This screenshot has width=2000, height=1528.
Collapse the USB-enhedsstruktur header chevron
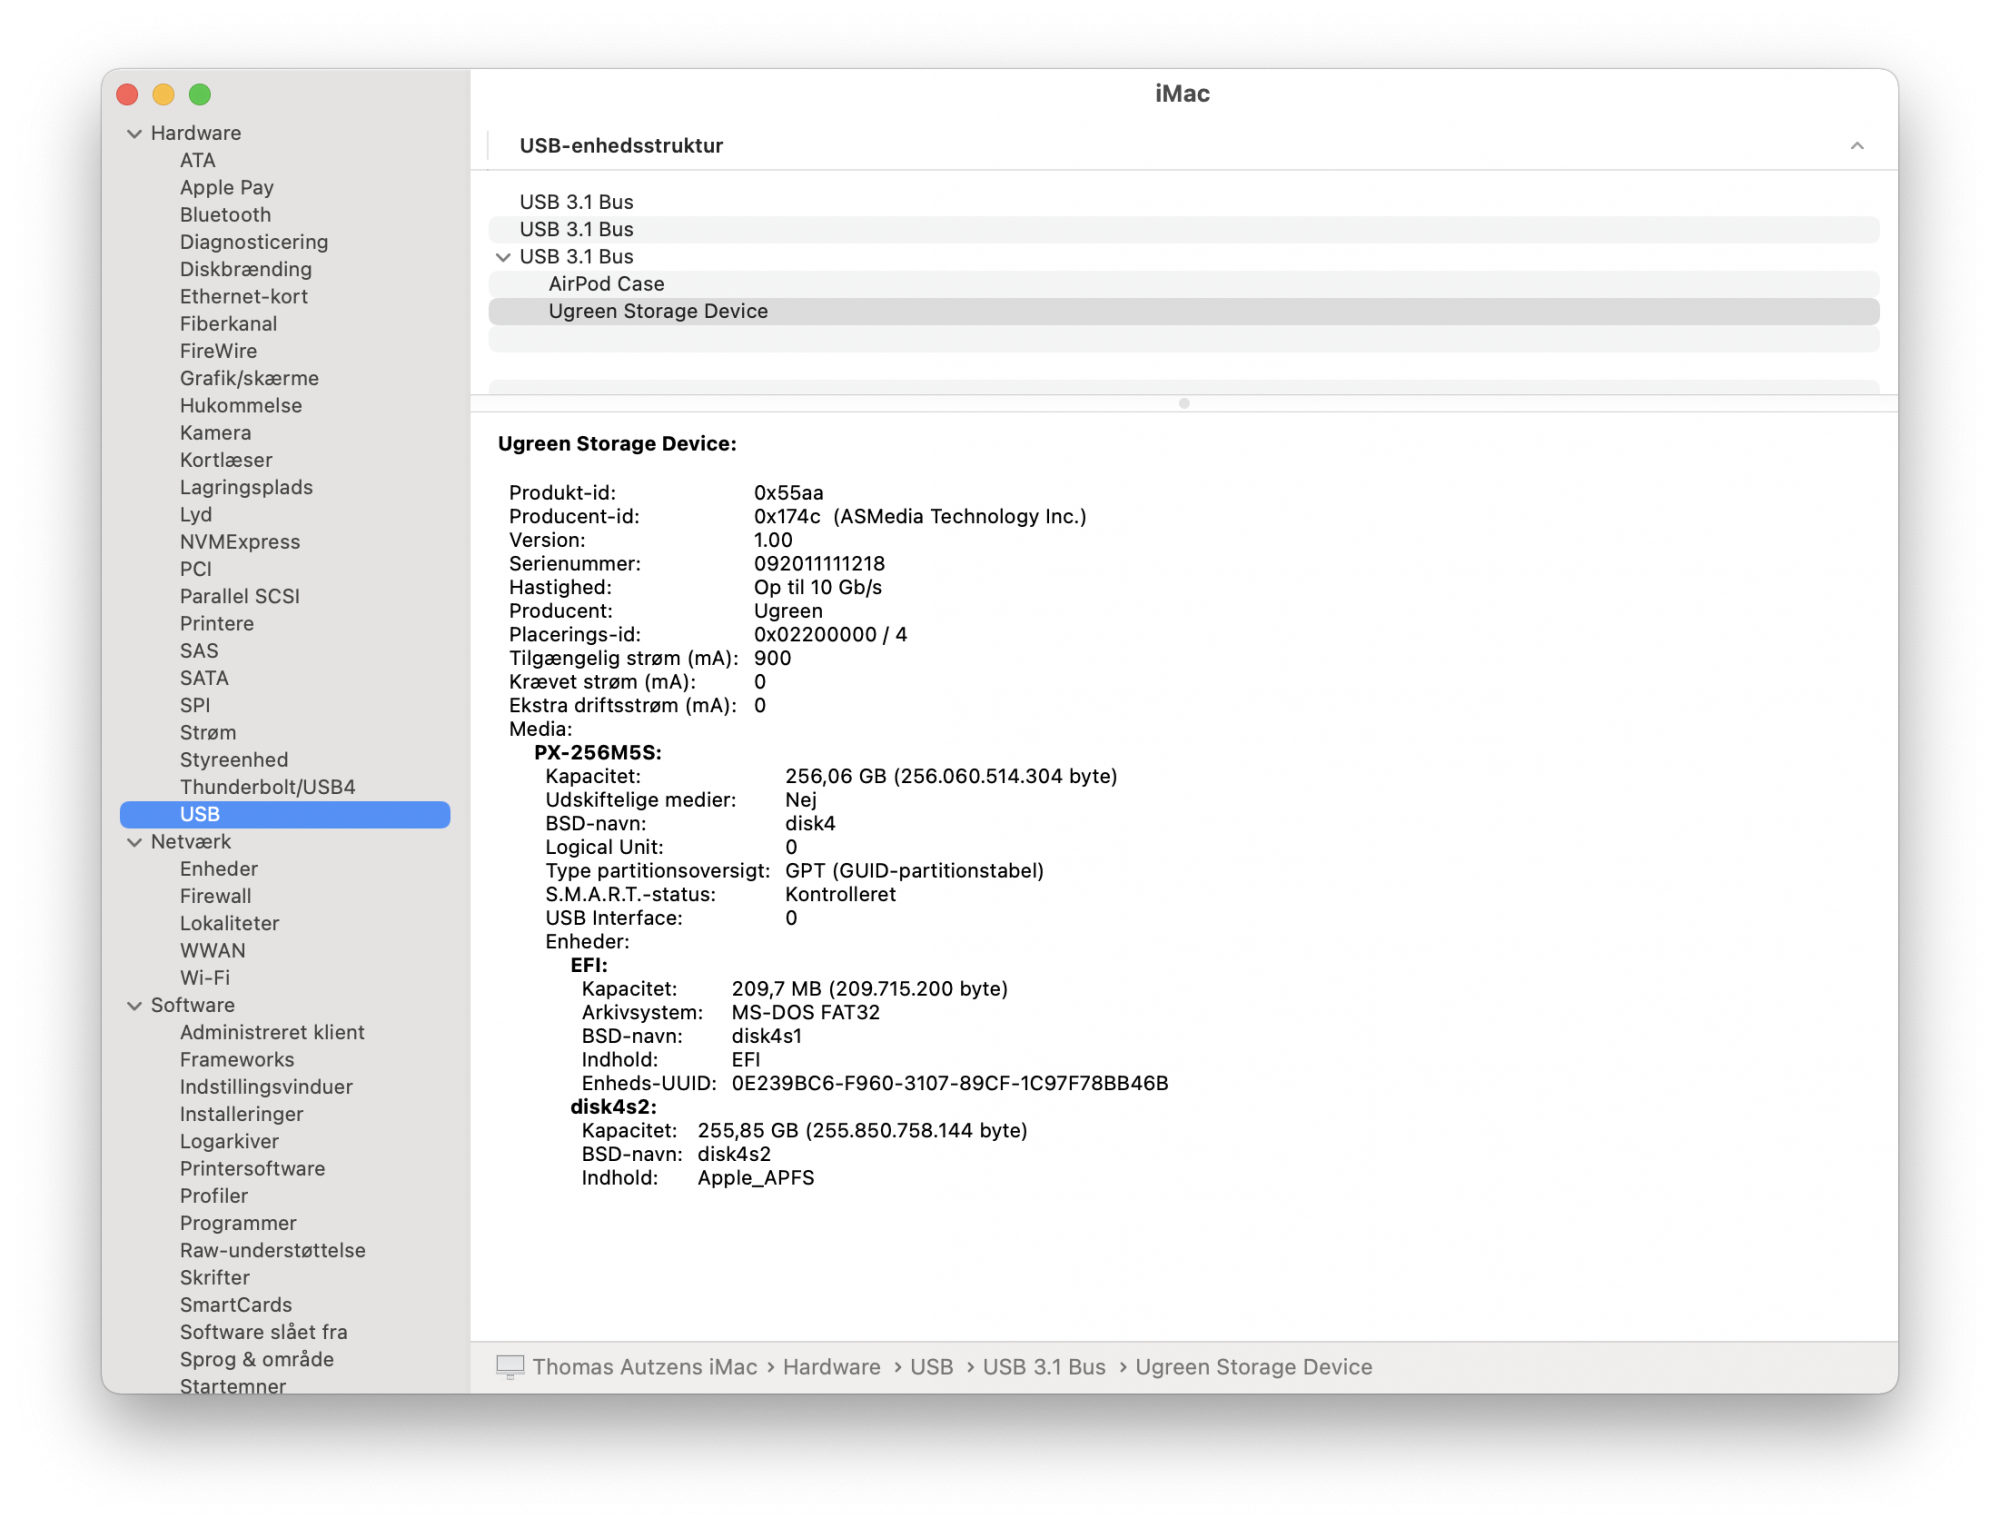tap(1856, 146)
